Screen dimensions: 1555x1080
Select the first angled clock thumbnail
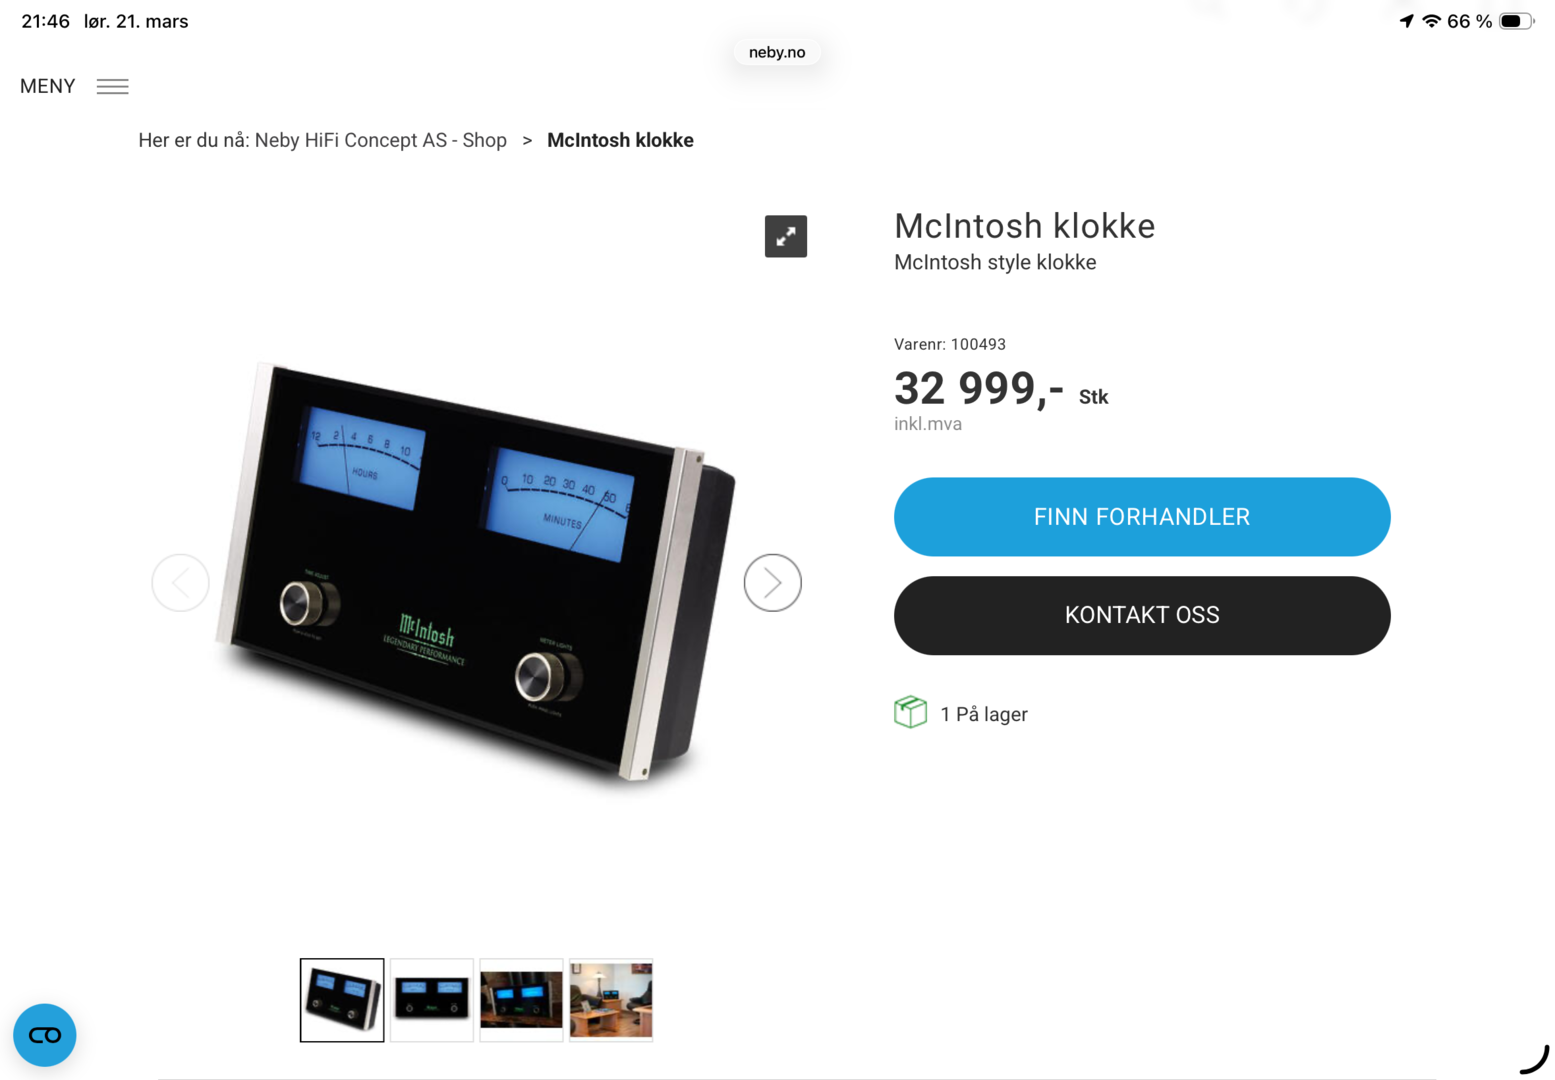(342, 1000)
